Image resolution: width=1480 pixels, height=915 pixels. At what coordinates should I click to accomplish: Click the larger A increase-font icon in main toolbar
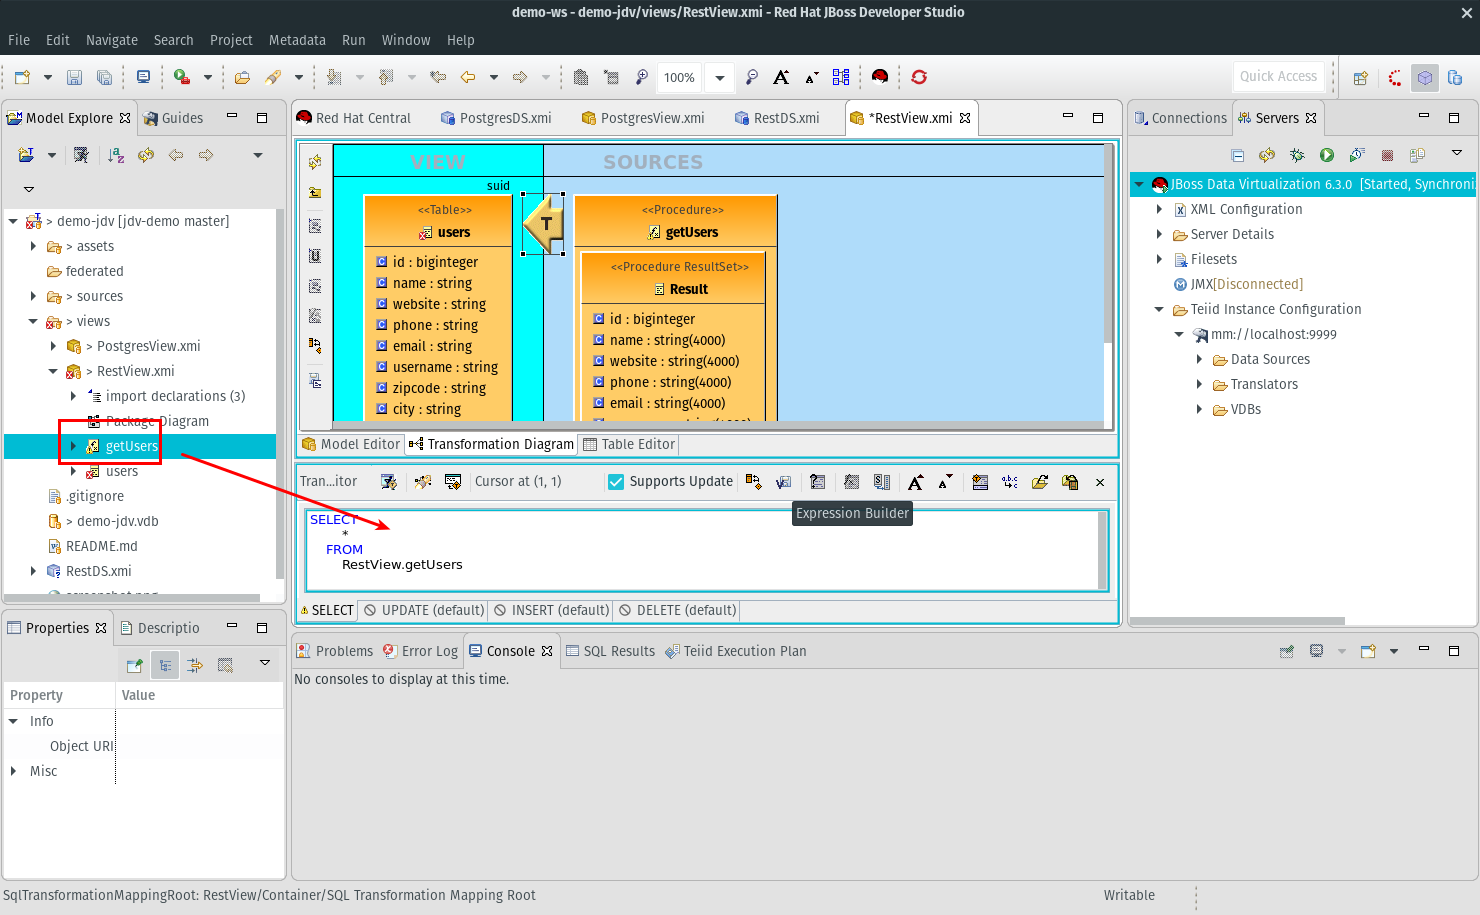781,77
